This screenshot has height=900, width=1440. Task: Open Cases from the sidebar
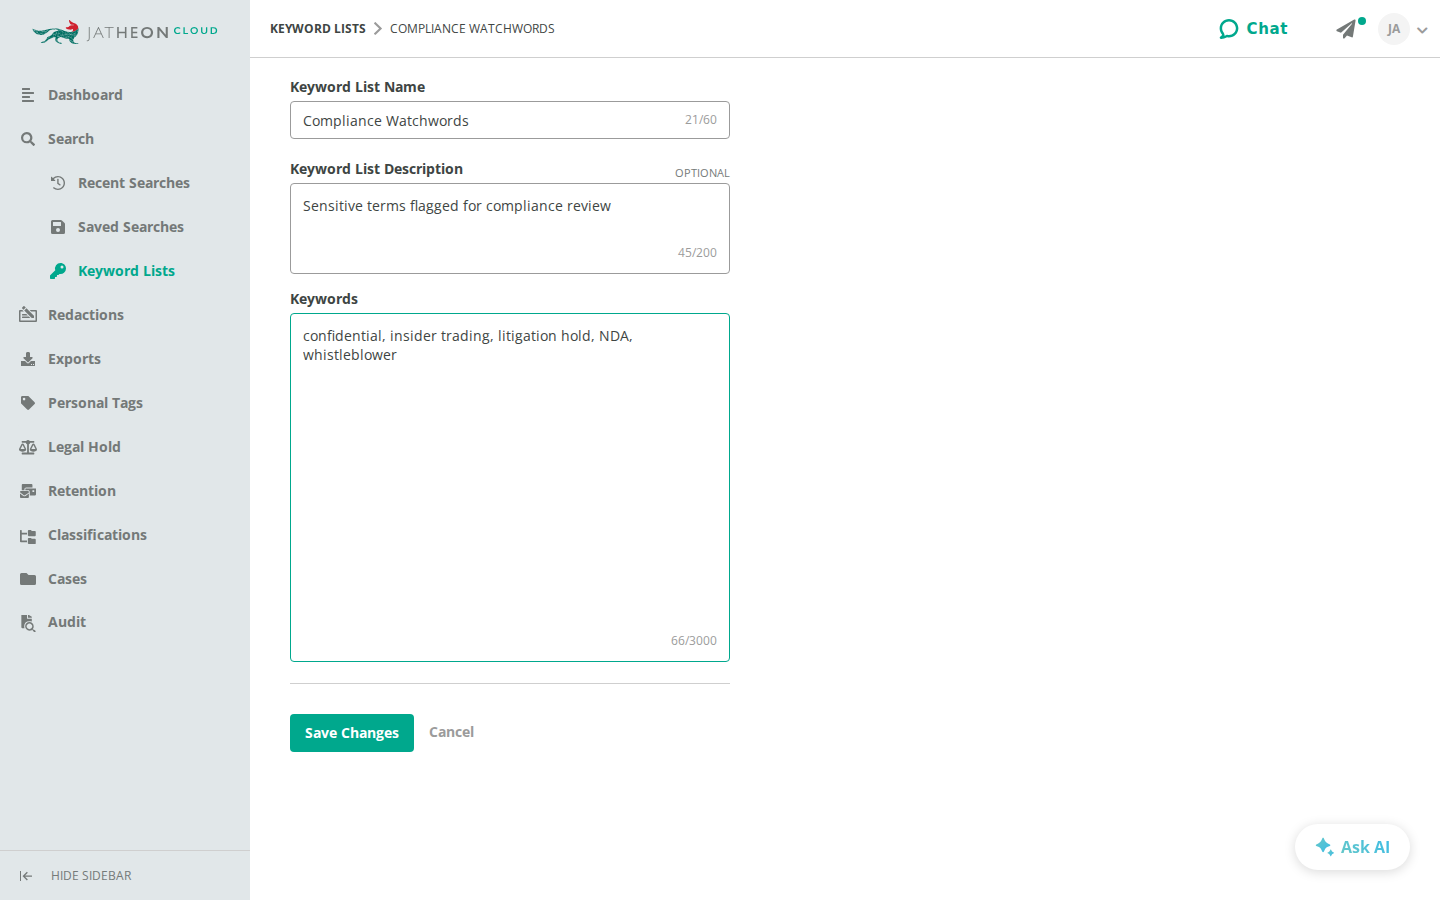click(67, 579)
